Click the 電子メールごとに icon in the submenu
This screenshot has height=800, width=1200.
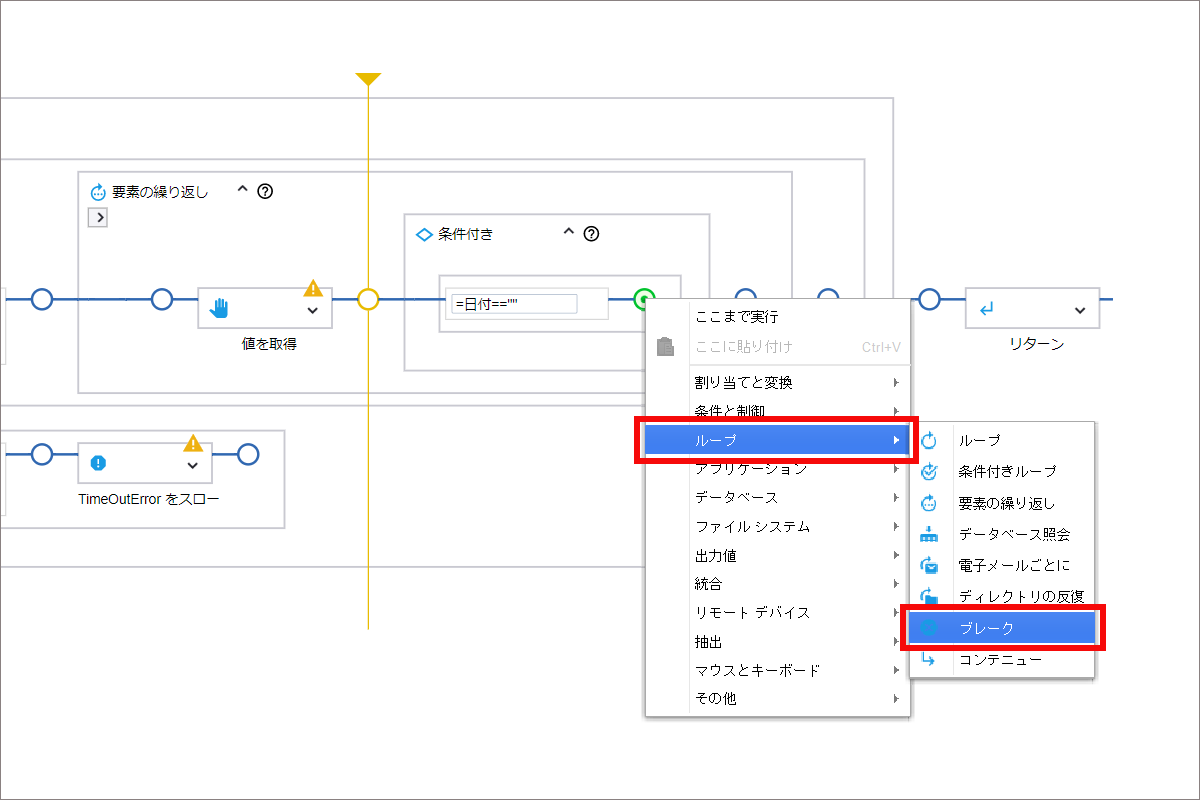(929, 565)
